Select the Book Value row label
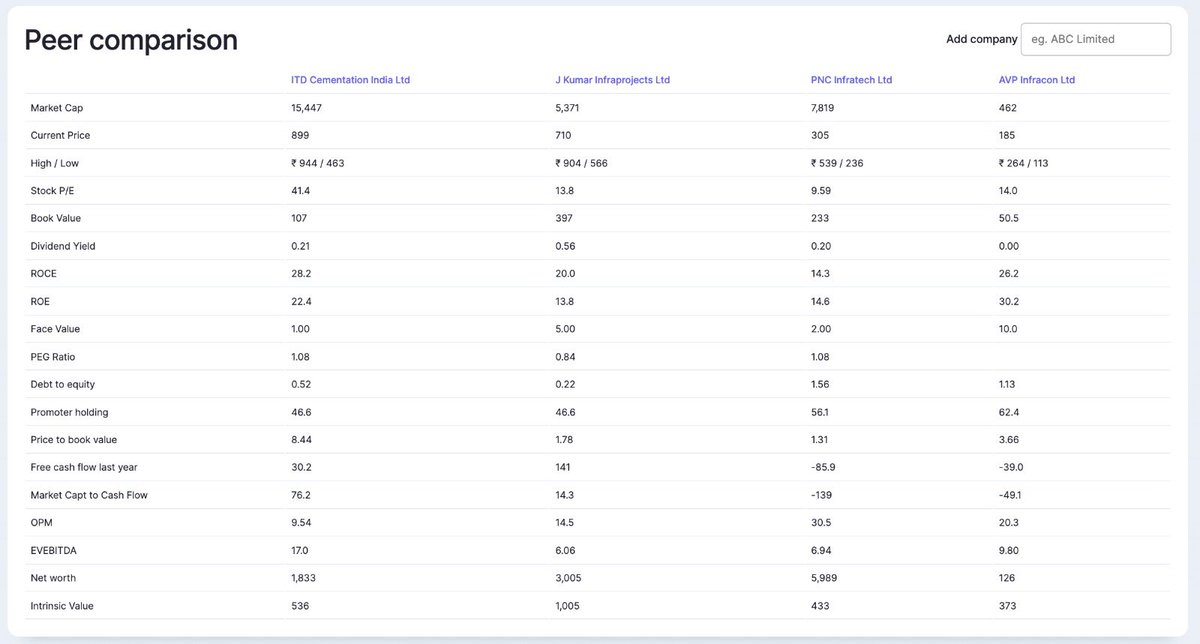This screenshot has height=644, width=1200. (55, 218)
